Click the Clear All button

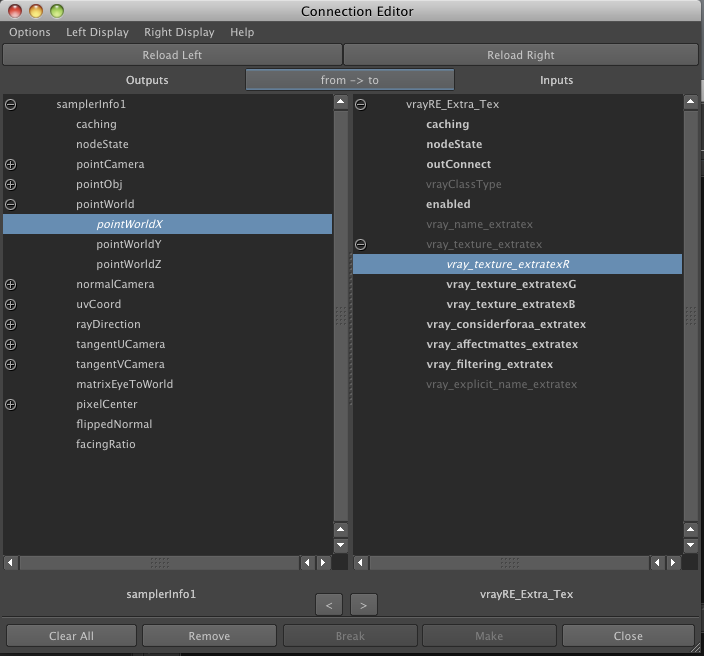point(71,636)
